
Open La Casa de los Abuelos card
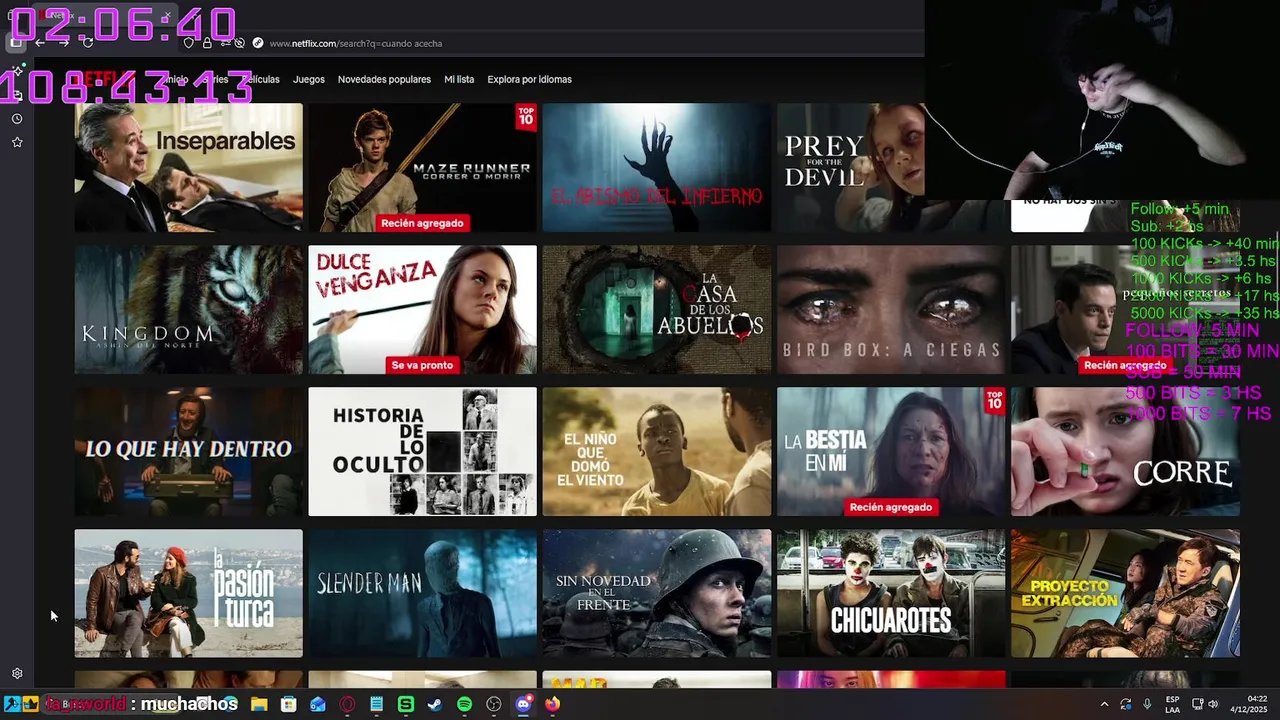656,309
